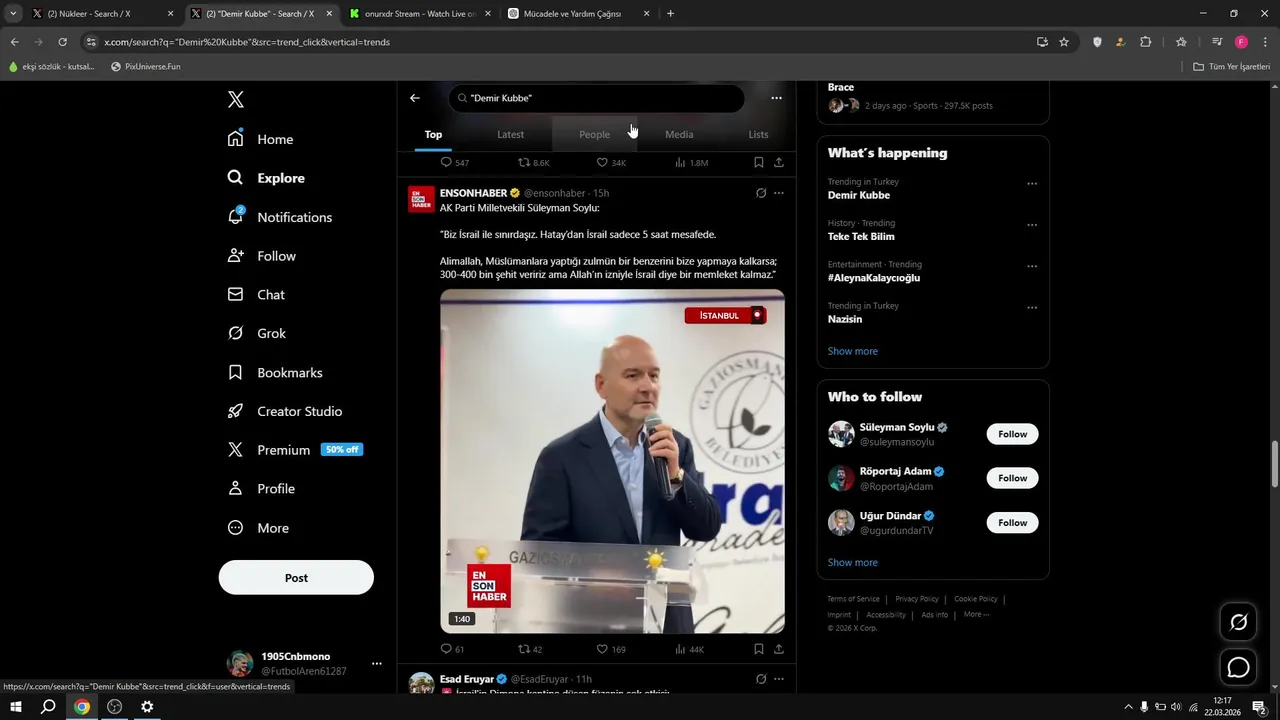This screenshot has height=720, width=1280.
Task: Open the Demir Kubbe trending topic
Action: pyautogui.click(x=859, y=195)
